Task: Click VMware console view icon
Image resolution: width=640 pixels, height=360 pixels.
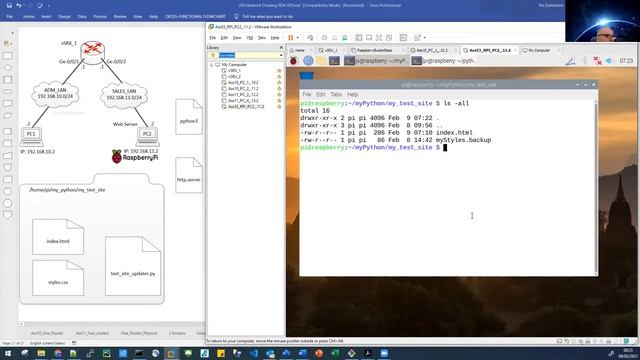Action: click(x=403, y=38)
